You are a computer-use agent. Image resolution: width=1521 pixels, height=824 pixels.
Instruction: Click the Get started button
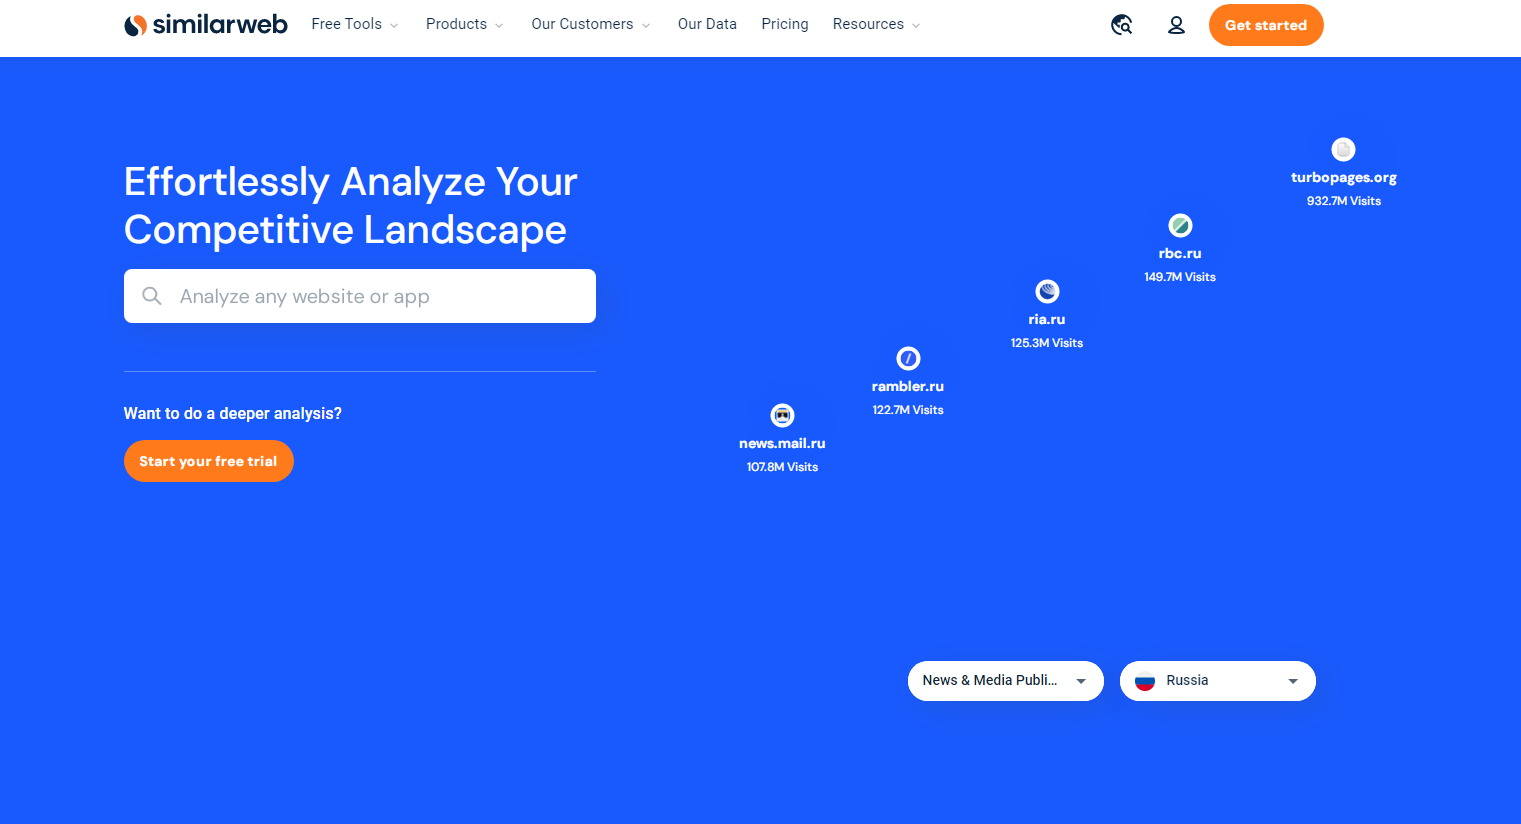(1266, 25)
